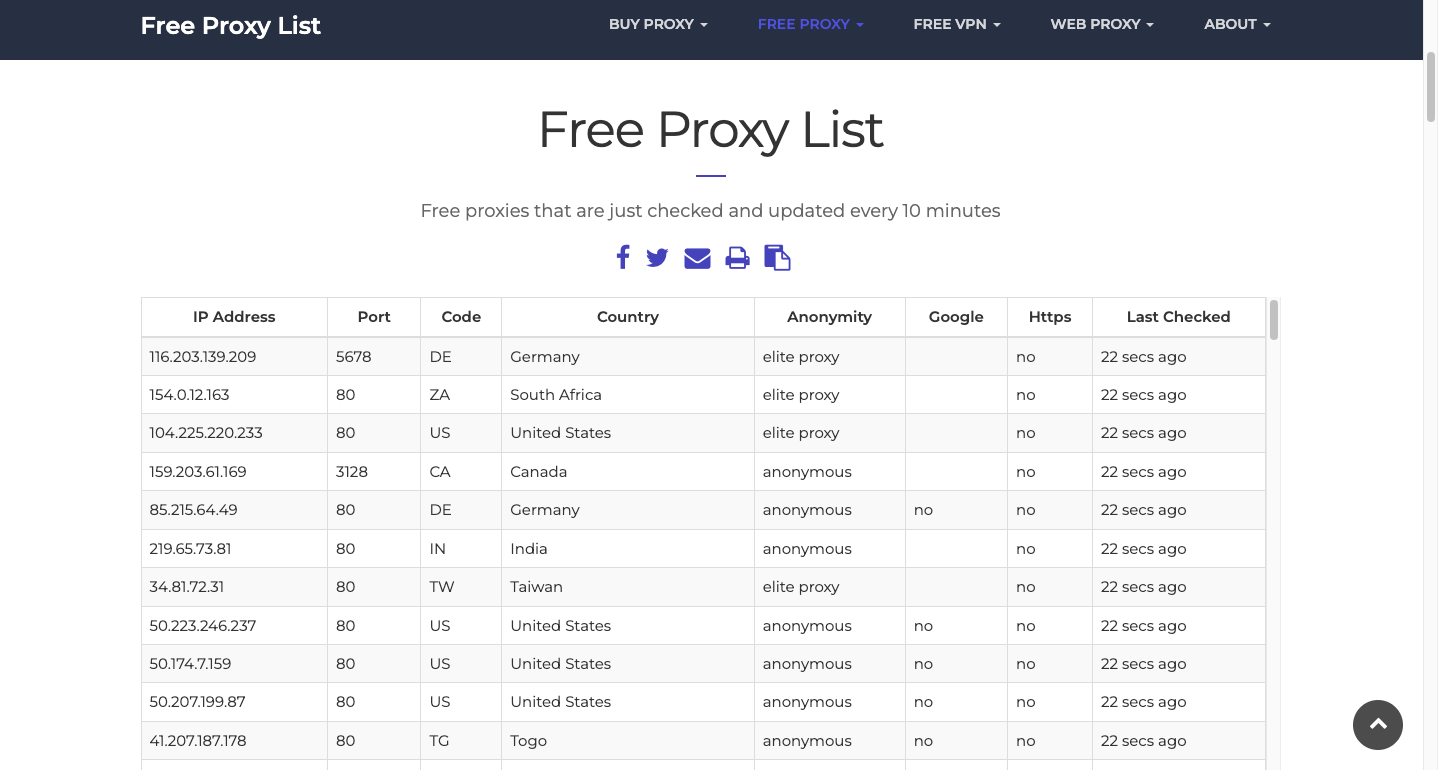Send the list by email envelope icon
Viewport: 1438px width, 770px height.
click(697, 258)
